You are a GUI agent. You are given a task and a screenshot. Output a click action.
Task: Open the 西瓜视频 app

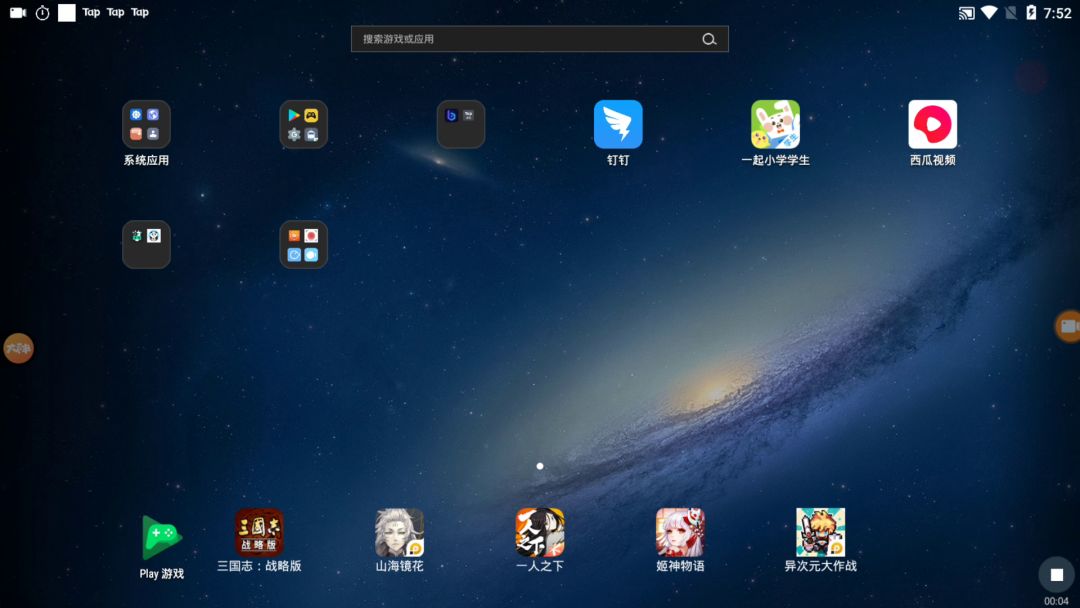coord(932,125)
